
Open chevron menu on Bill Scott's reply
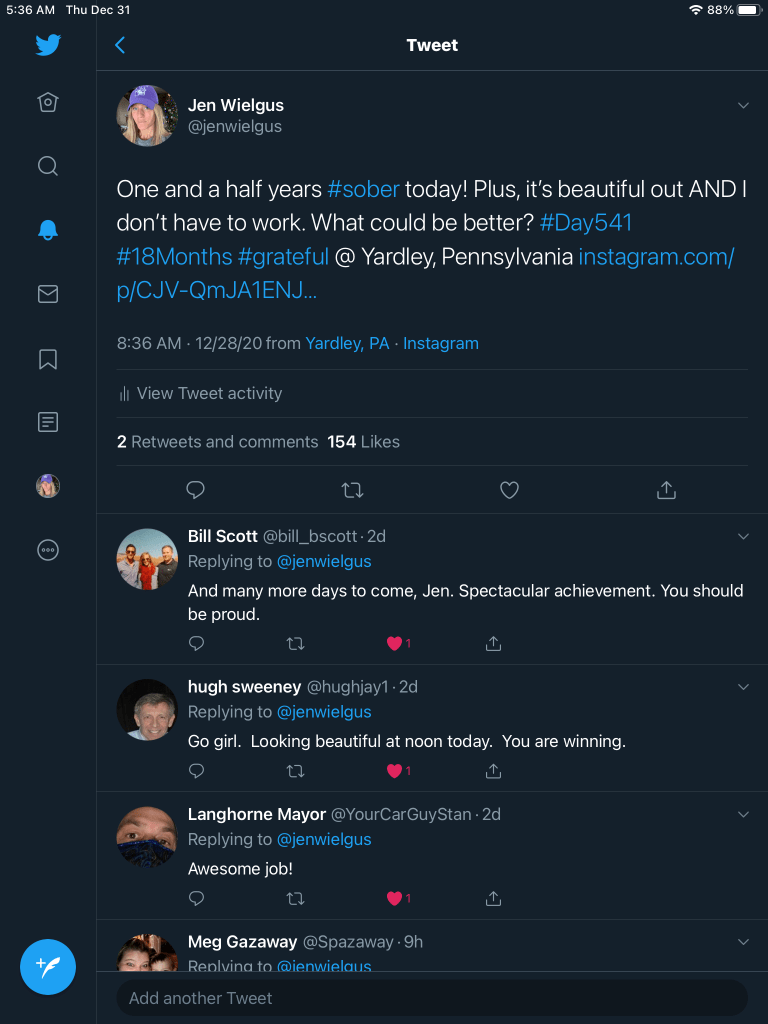pyautogui.click(x=743, y=537)
